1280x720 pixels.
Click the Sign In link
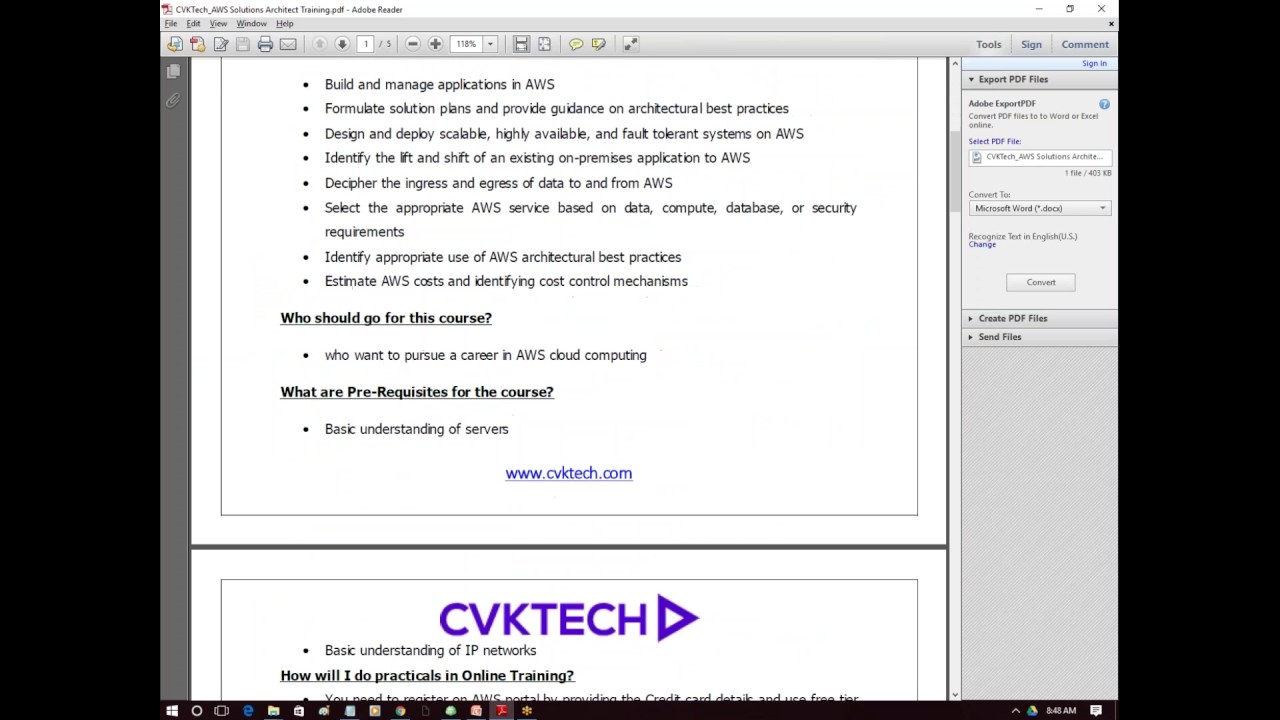[x=1094, y=63]
